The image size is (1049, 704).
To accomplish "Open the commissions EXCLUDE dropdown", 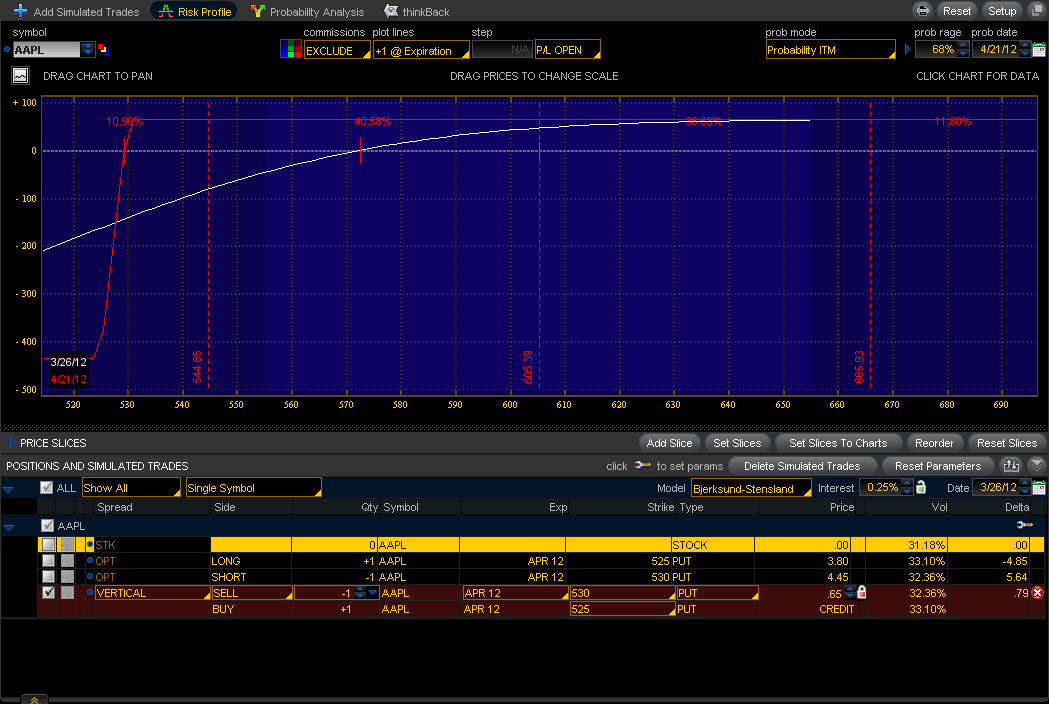I will click(337, 50).
